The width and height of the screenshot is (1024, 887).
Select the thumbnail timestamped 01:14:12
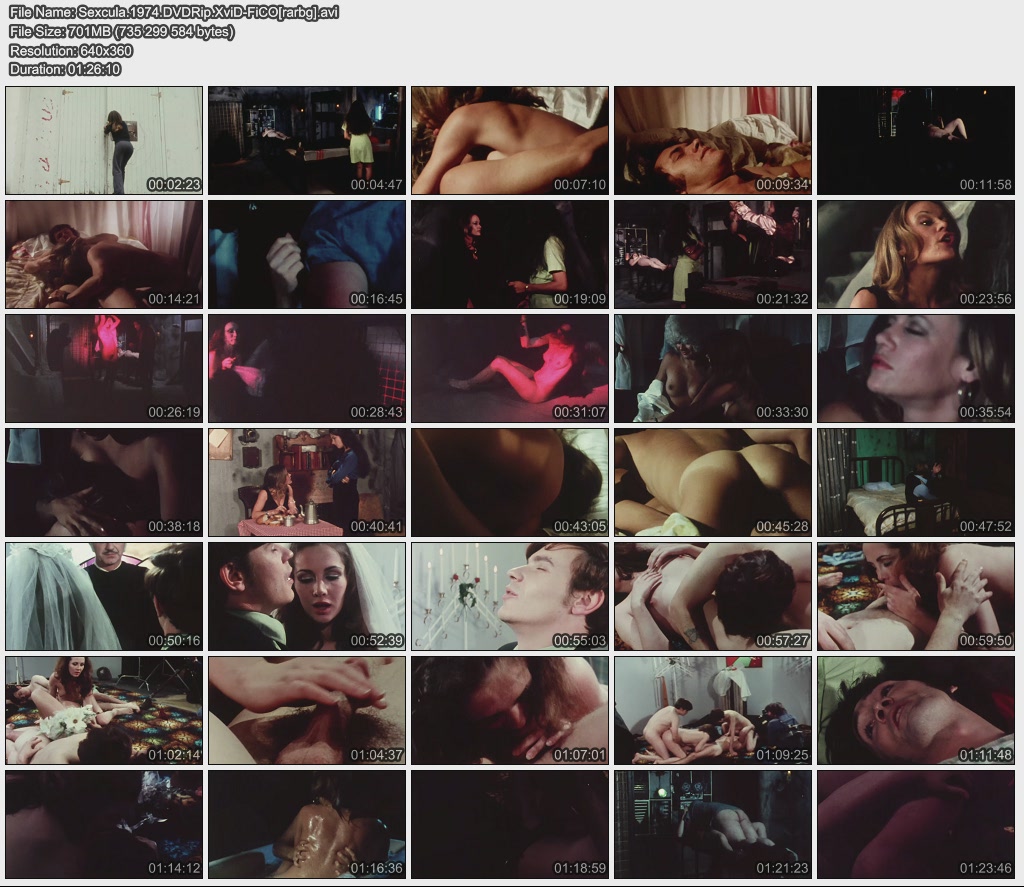coord(104,824)
